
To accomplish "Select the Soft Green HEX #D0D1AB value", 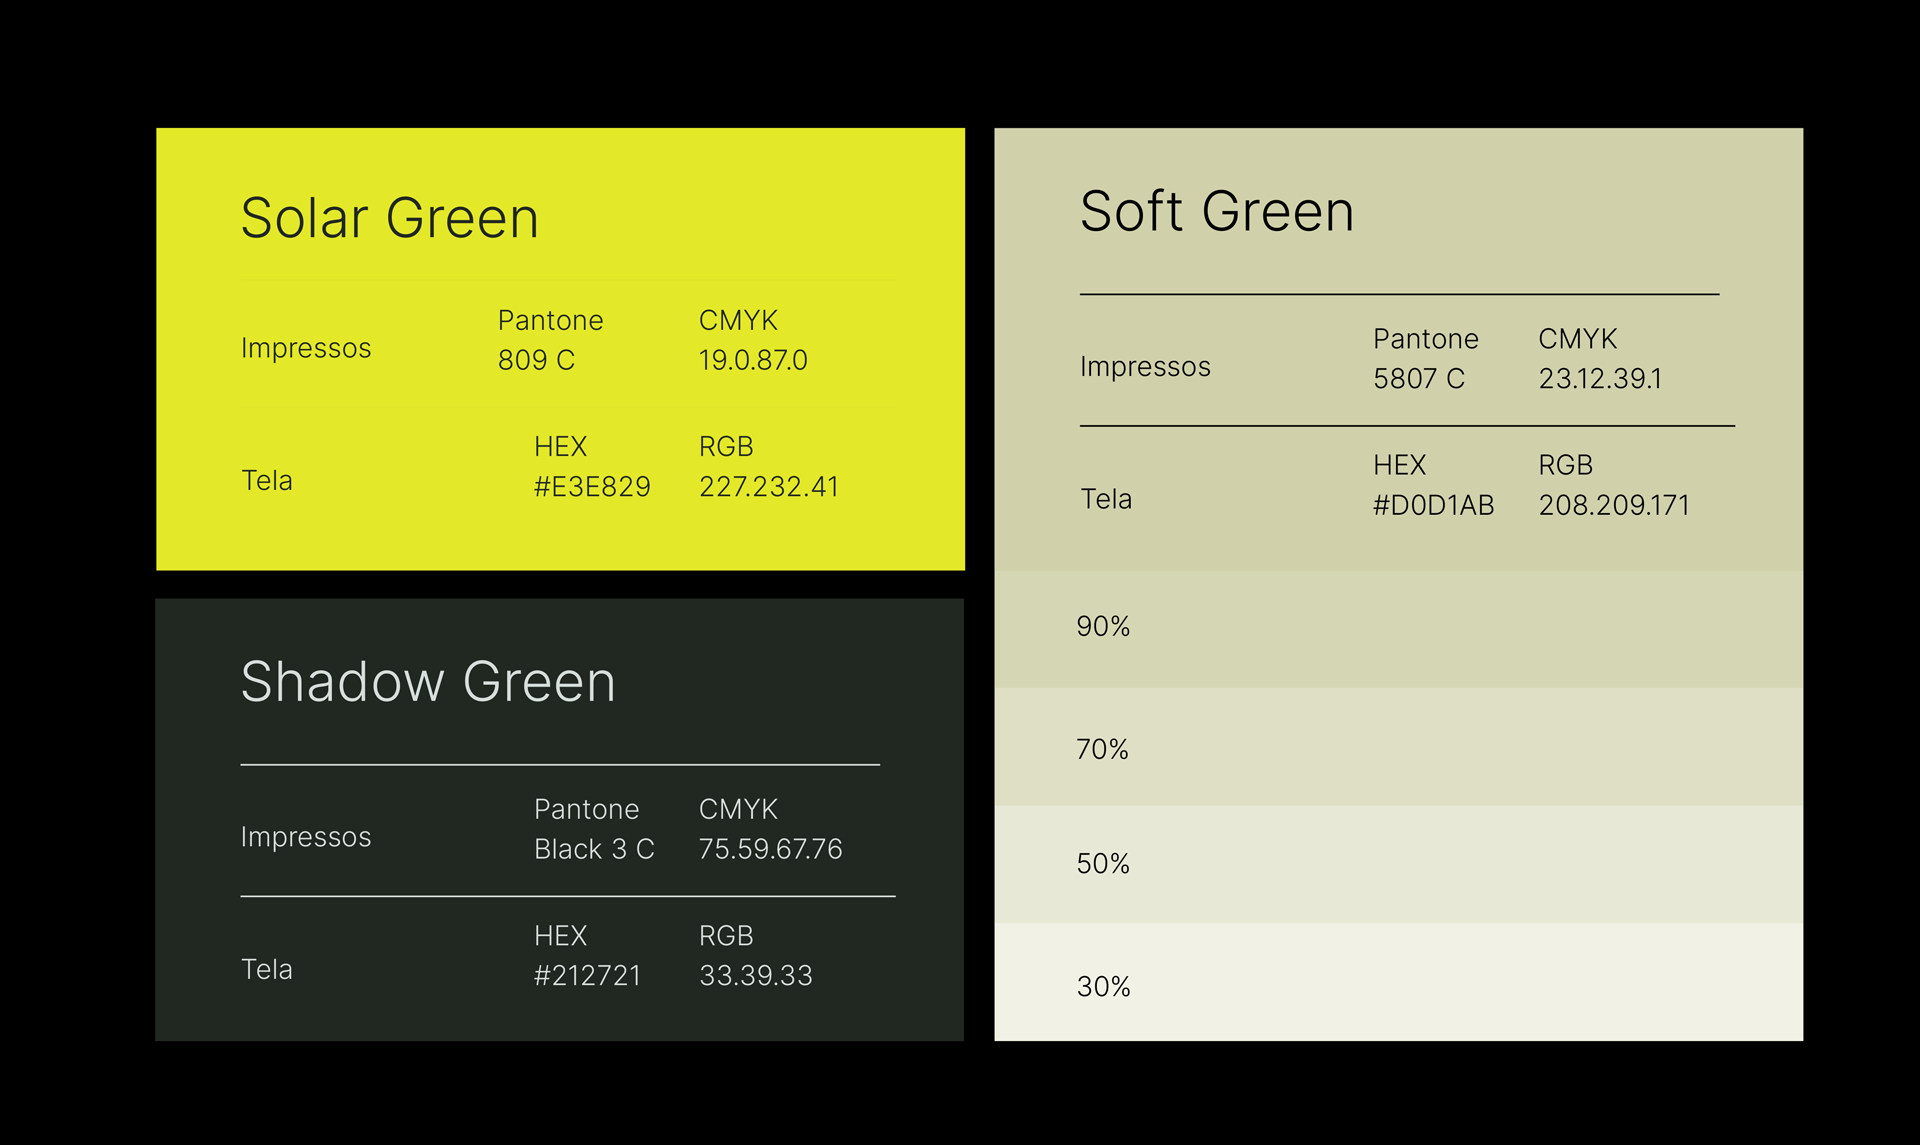I will point(1432,505).
